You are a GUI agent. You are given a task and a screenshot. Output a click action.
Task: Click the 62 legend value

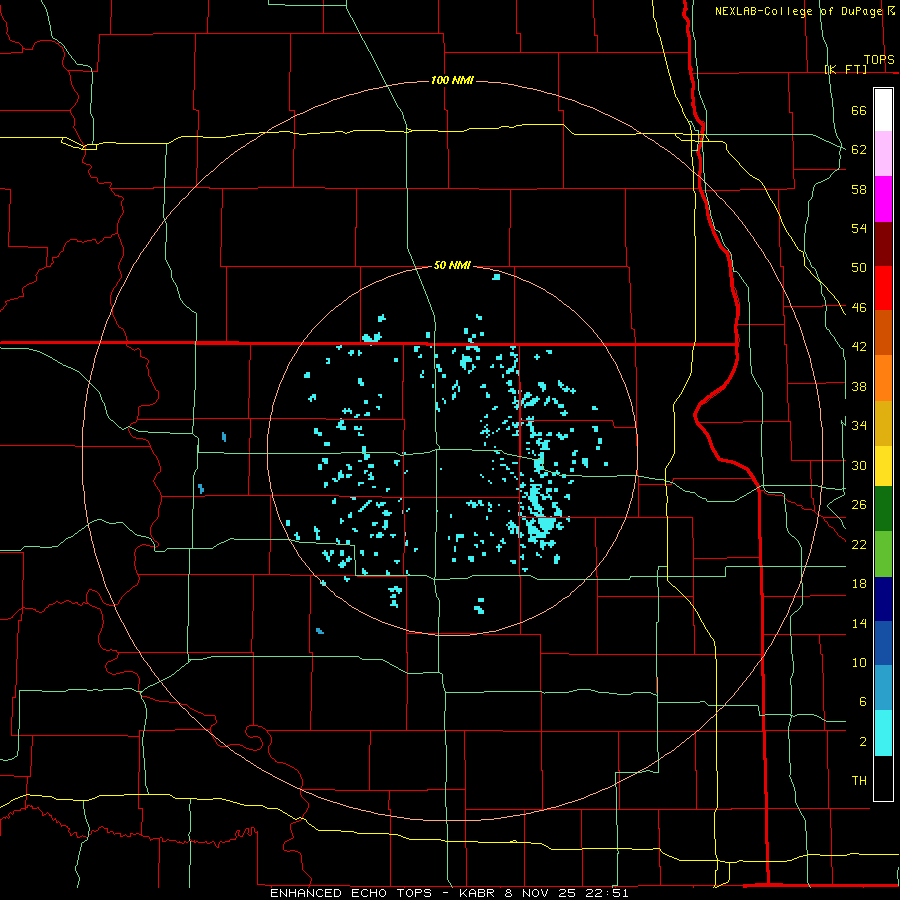(859, 150)
